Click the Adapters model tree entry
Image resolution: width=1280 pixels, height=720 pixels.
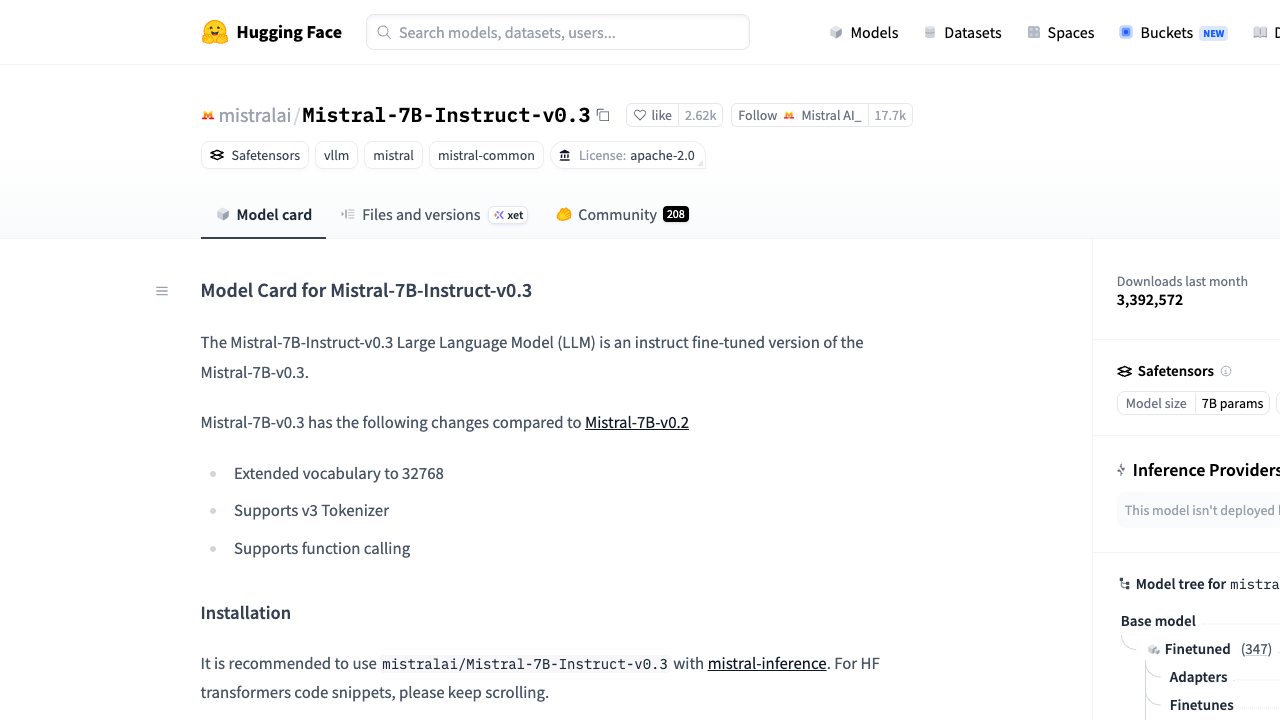coord(1198,677)
